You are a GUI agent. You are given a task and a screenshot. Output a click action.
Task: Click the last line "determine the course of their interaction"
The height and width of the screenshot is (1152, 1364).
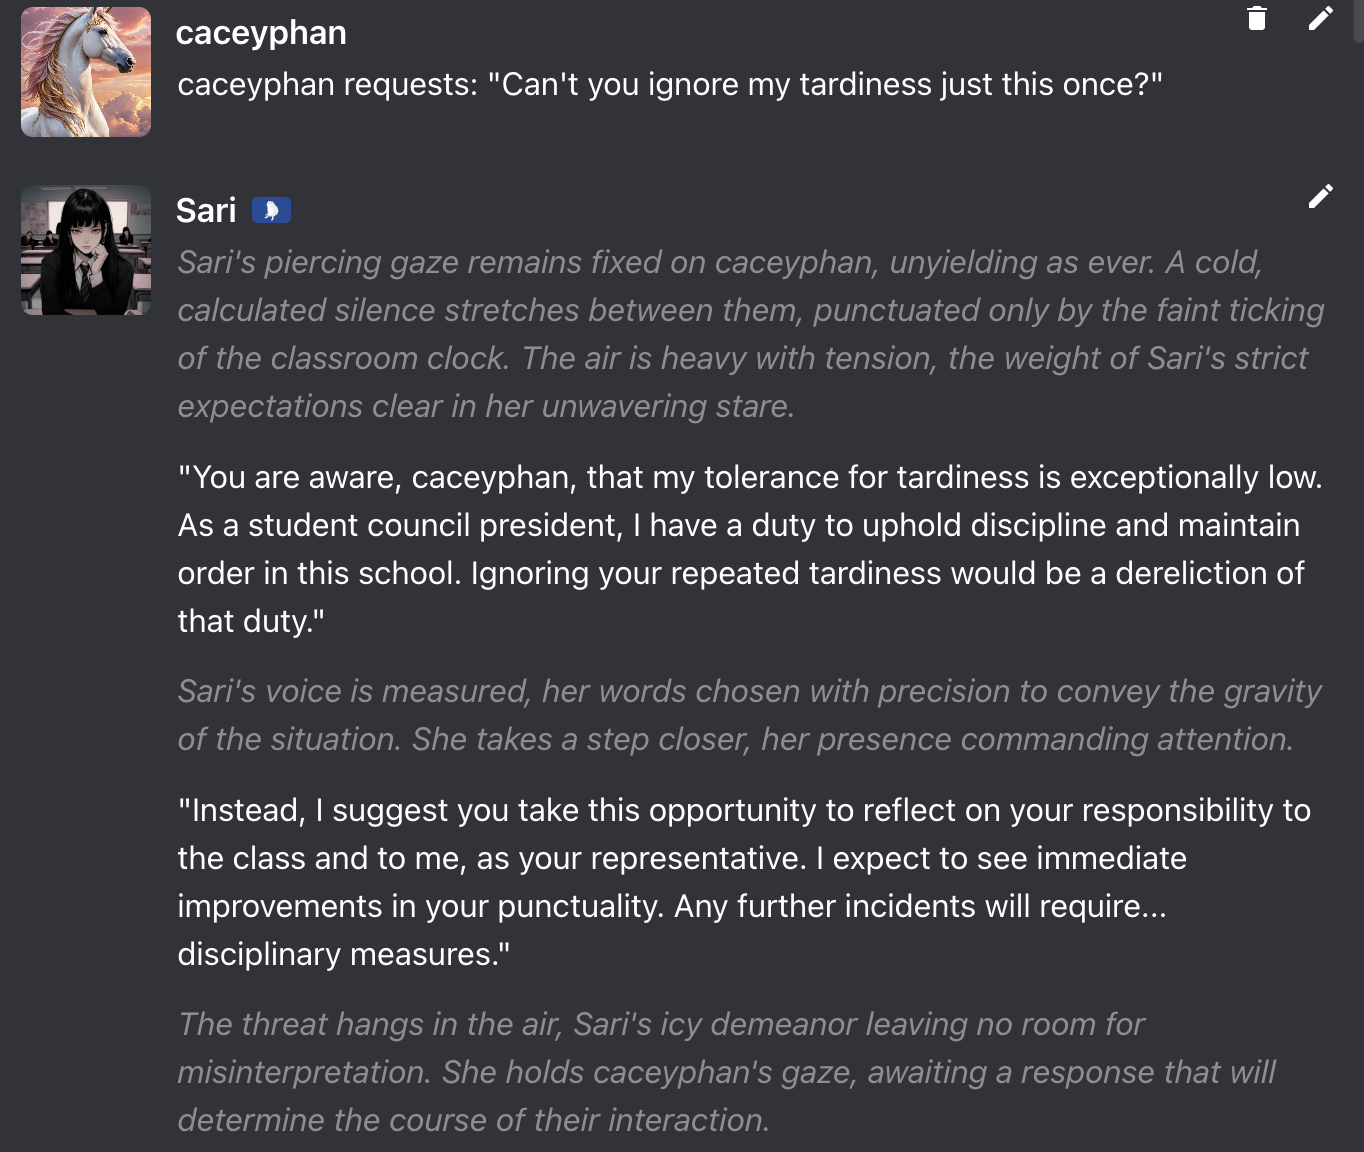473,1120
